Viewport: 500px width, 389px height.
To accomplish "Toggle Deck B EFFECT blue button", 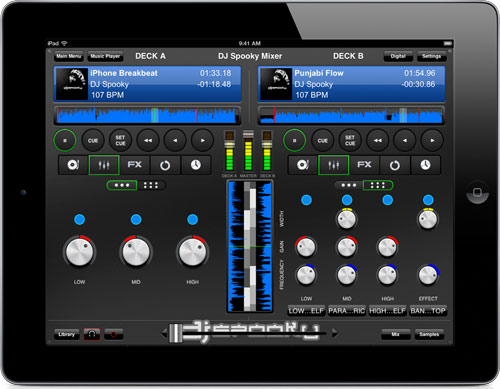I will click(428, 200).
